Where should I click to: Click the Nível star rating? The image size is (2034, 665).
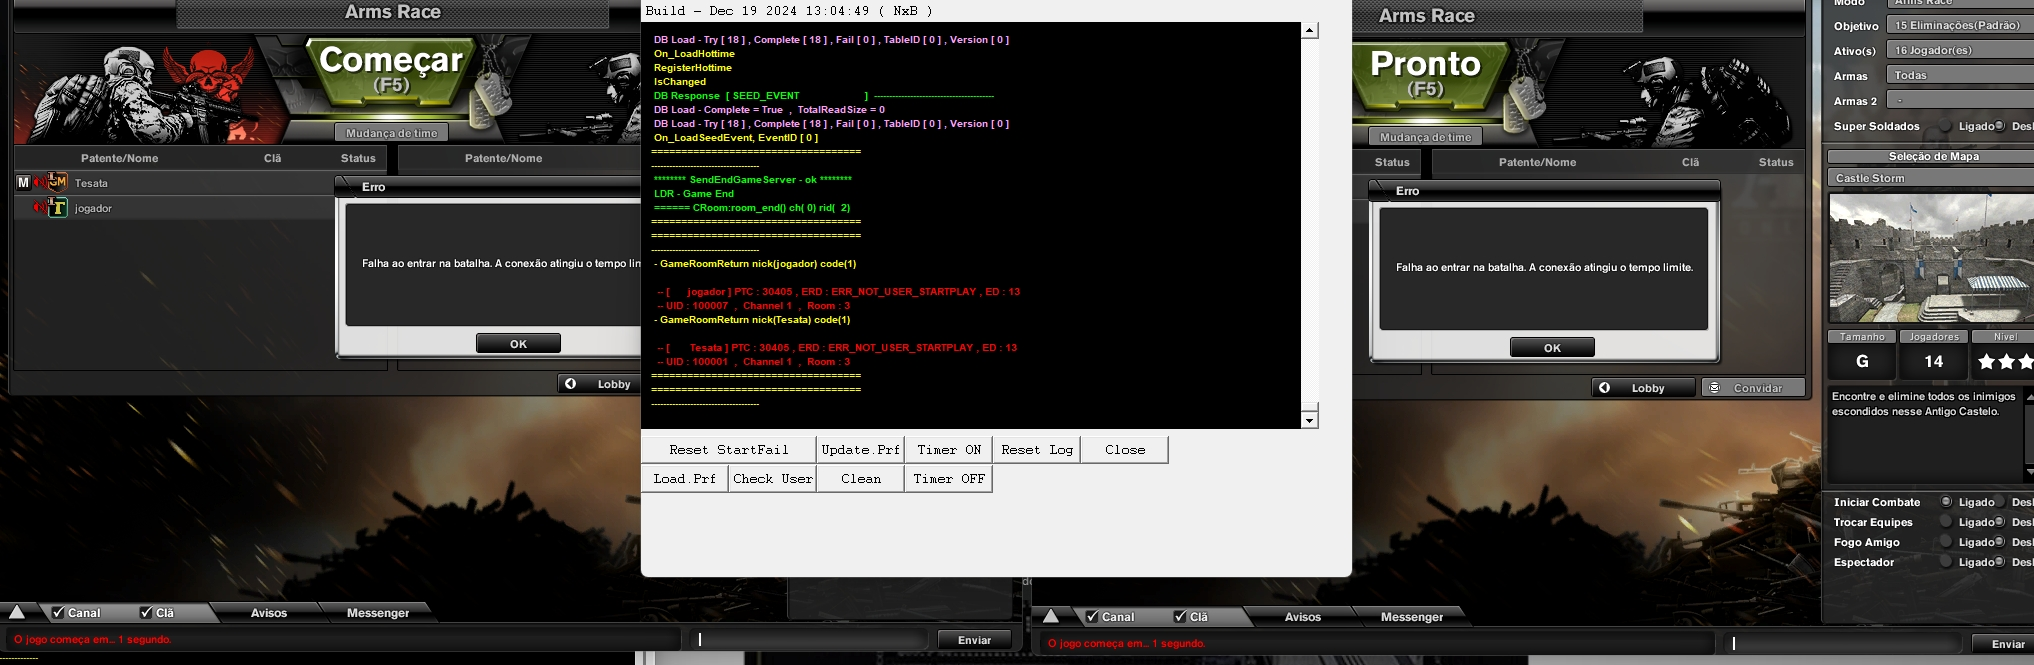tap(2005, 362)
